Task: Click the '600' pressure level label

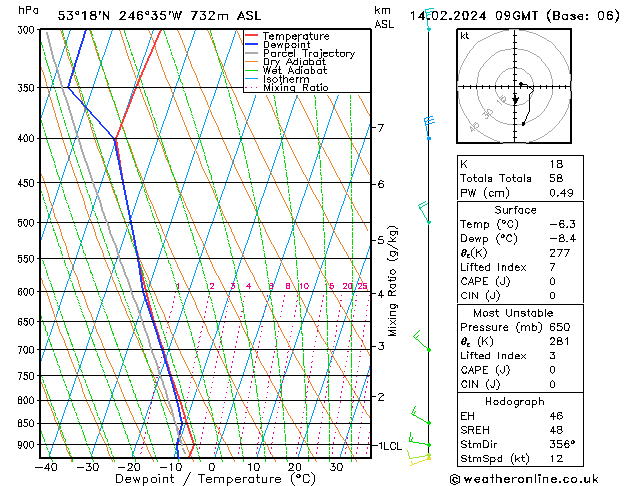Action: [28, 292]
